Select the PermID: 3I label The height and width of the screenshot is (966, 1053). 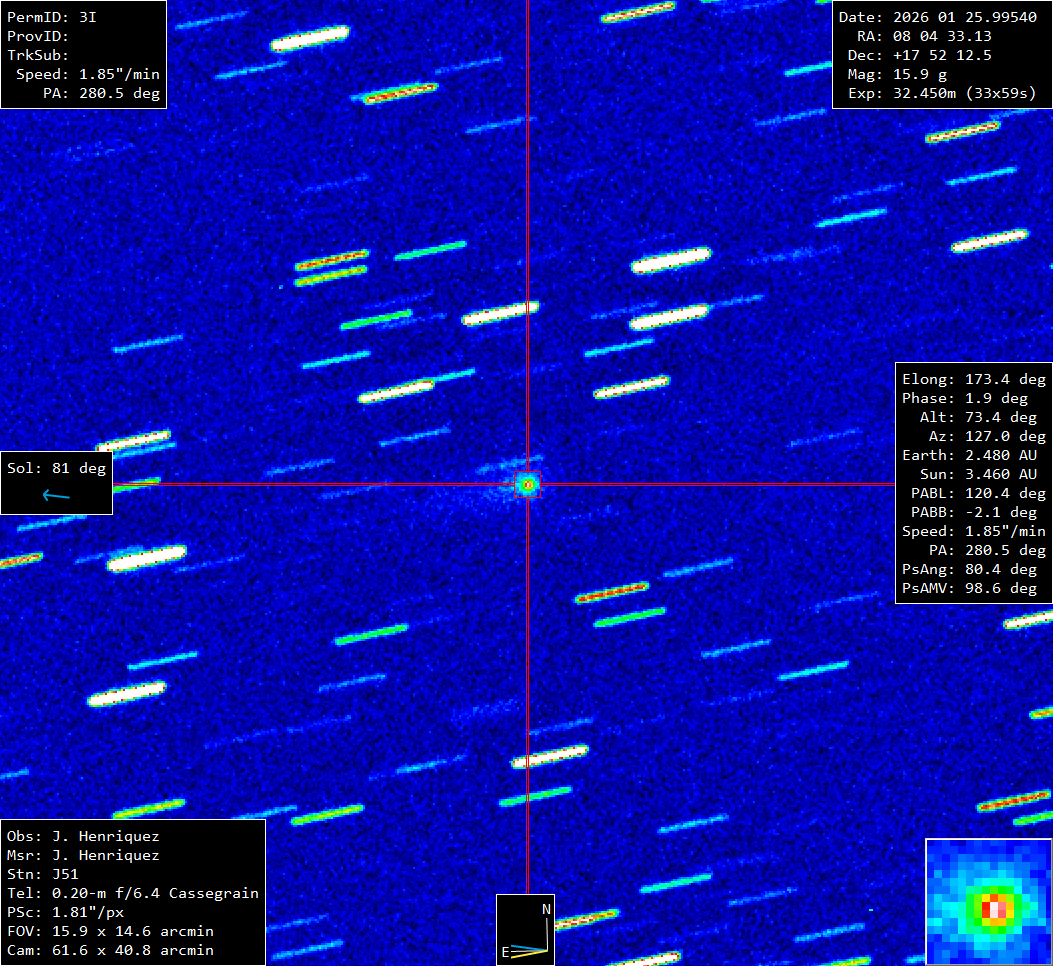52,17
